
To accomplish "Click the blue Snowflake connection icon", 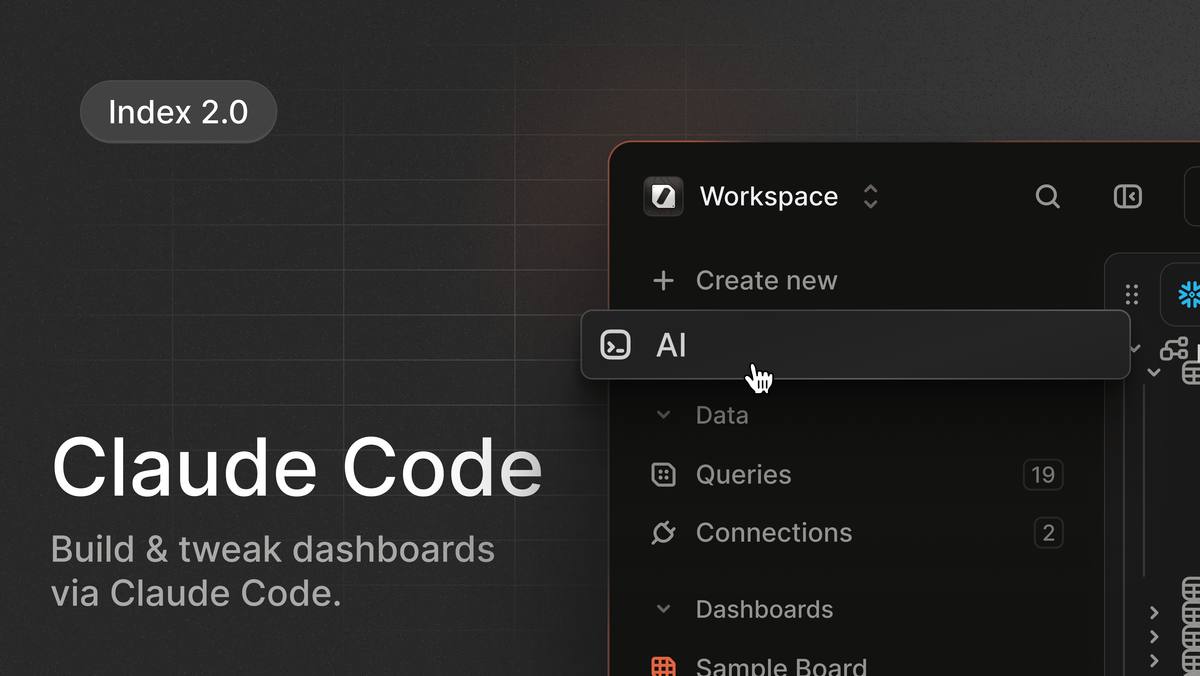I will point(1189,294).
